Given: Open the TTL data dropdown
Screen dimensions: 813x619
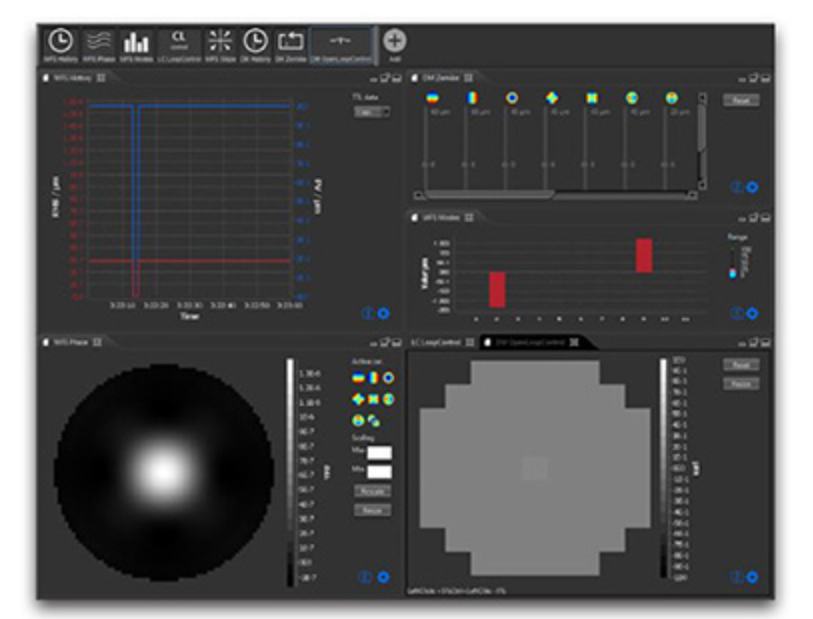Looking at the screenshot, I should (371, 112).
